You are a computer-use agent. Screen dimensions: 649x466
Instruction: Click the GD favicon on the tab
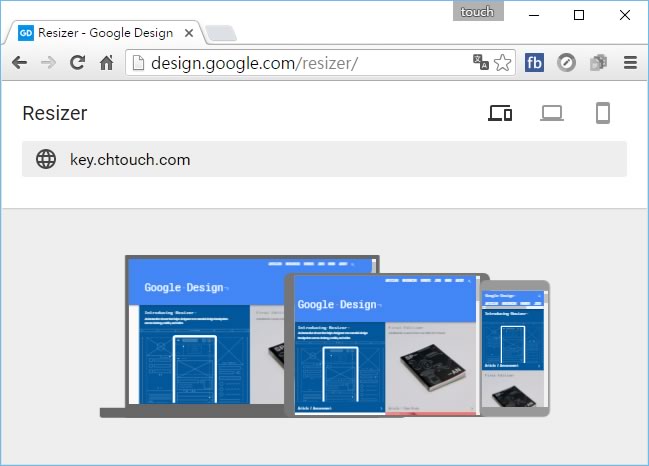26,33
